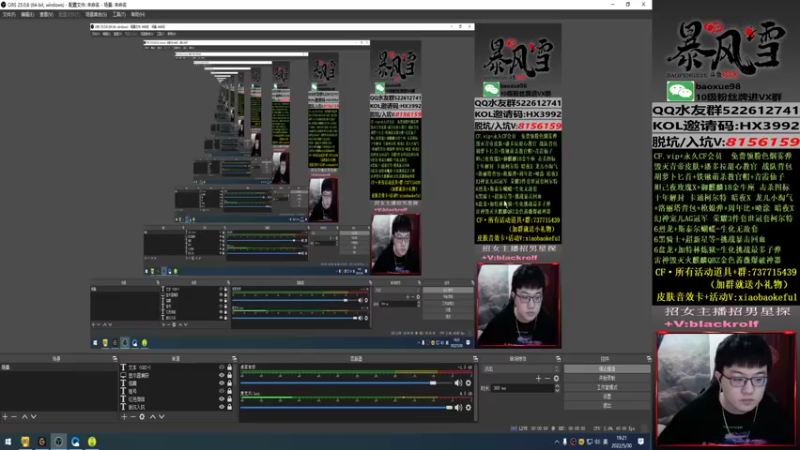This screenshot has width=800, height=450.
Task: Select the 脱坑入坑 text source row
Action: [x=176, y=407]
